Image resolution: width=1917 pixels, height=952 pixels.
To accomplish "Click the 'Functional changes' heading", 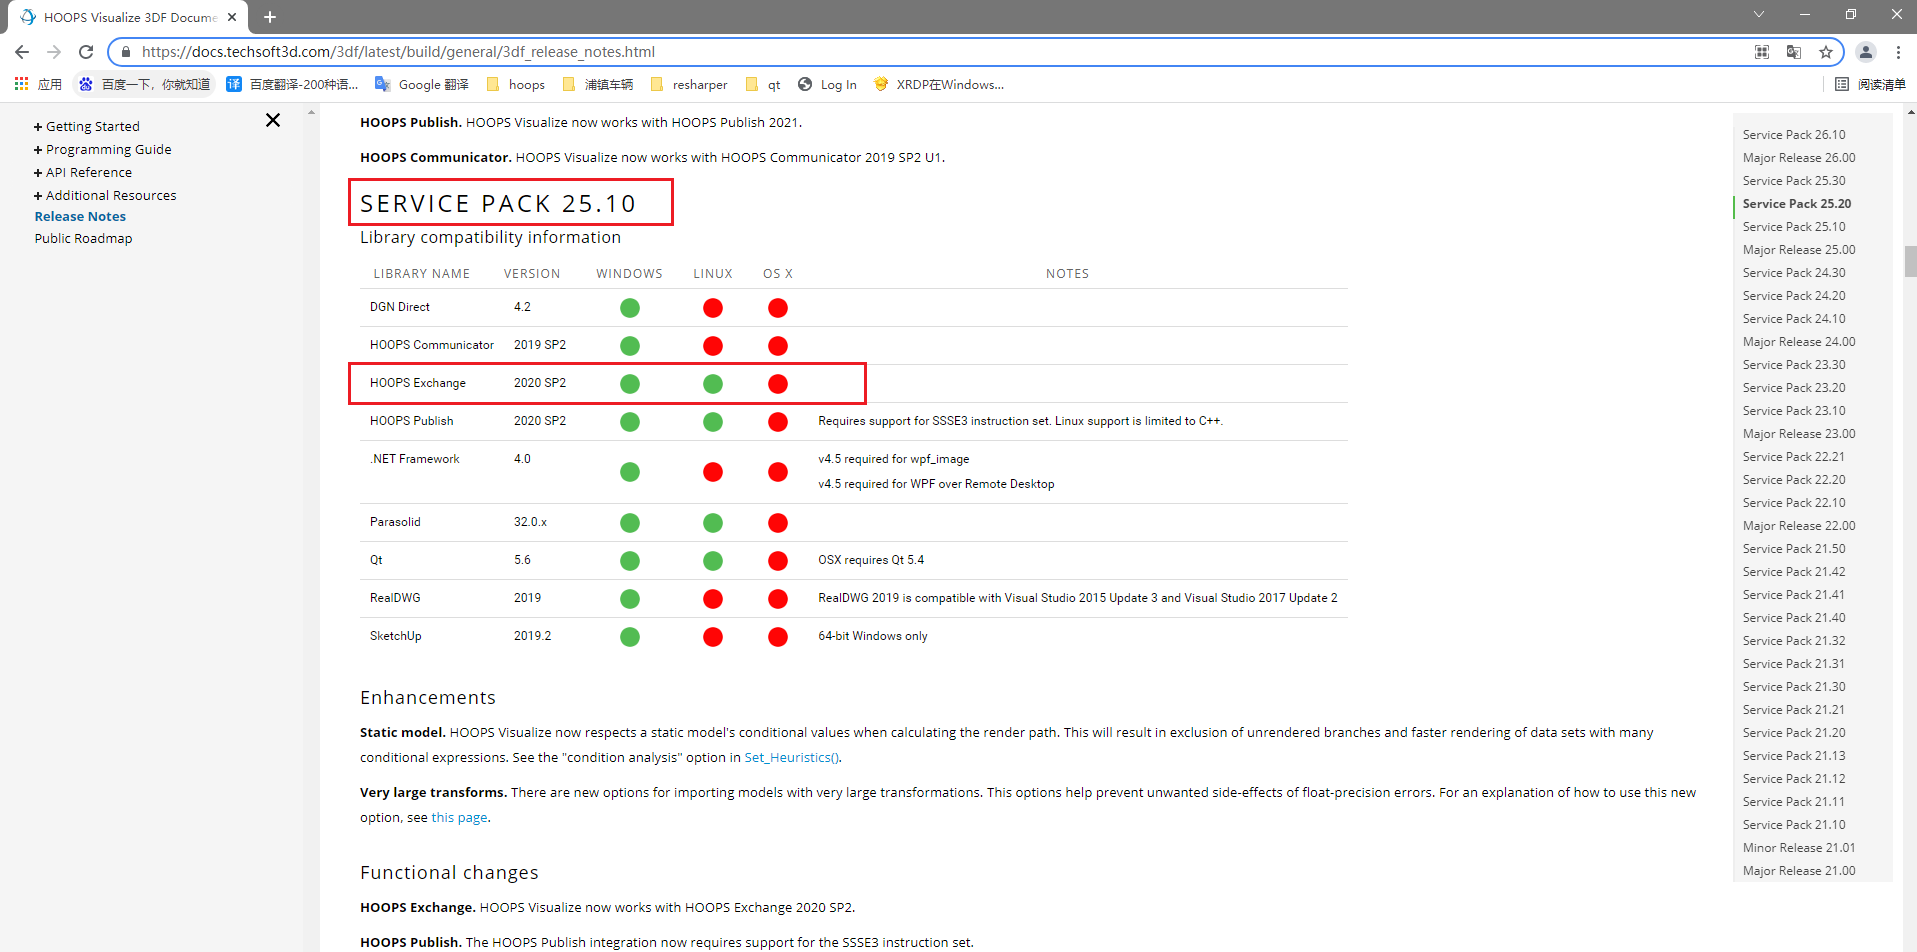I will click(x=449, y=873).
